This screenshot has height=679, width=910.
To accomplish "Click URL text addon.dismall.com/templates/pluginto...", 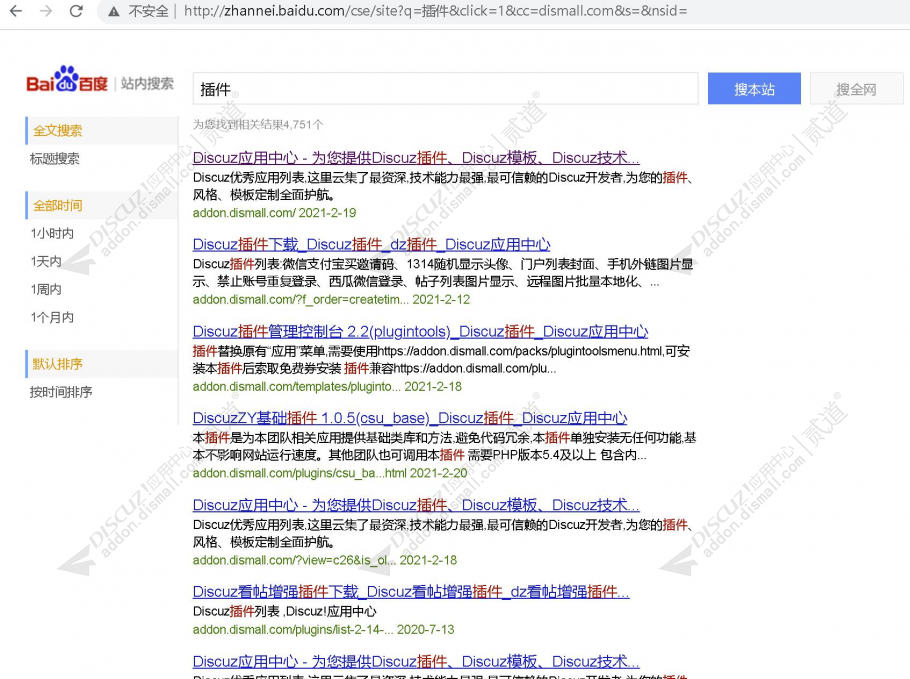I will point(297,387).
